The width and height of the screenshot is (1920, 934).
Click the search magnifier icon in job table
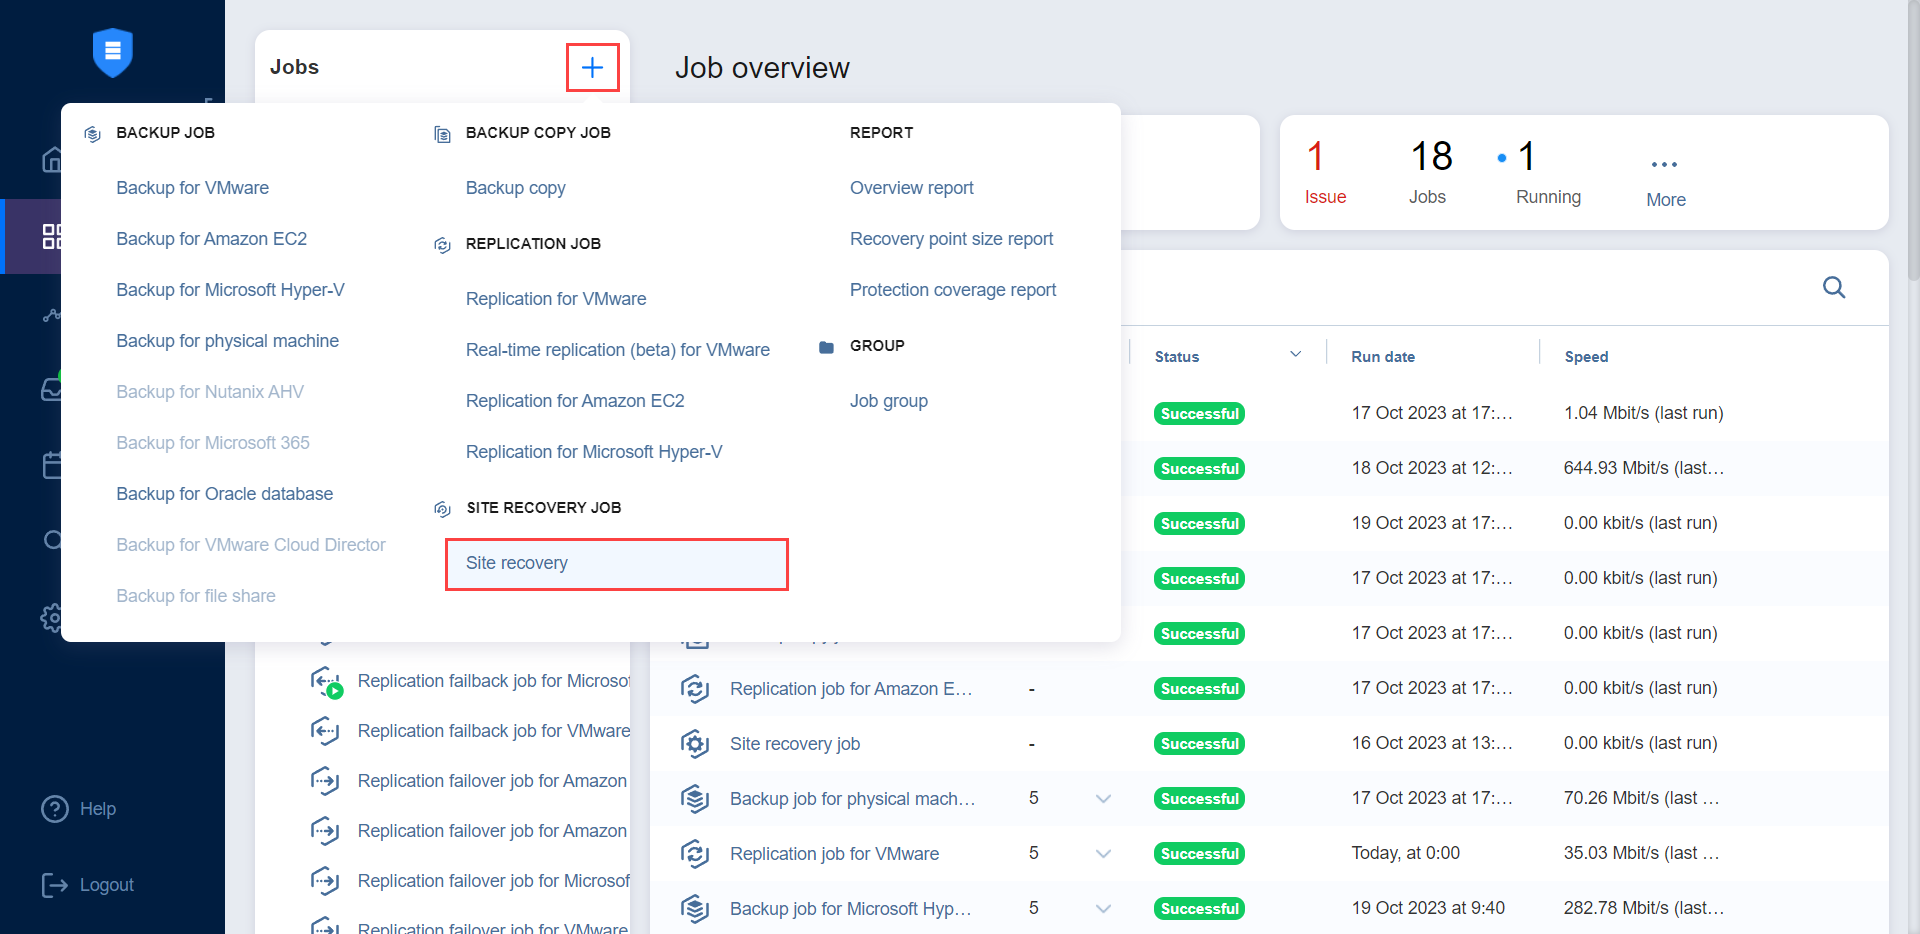(x=1833, y=288)
